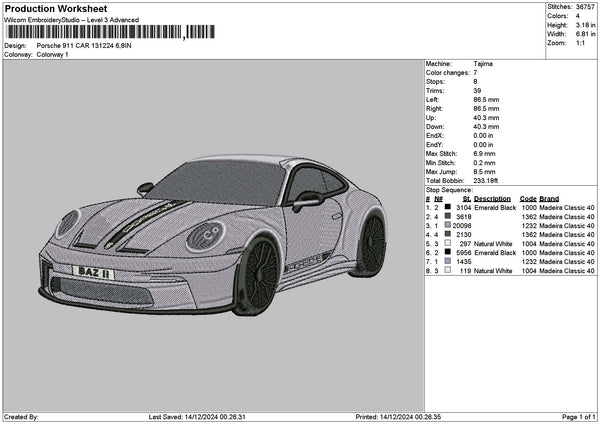Click the Page 1 of 1 indicator
Viewport: 600px width, 424px height.
coord(577,417)
